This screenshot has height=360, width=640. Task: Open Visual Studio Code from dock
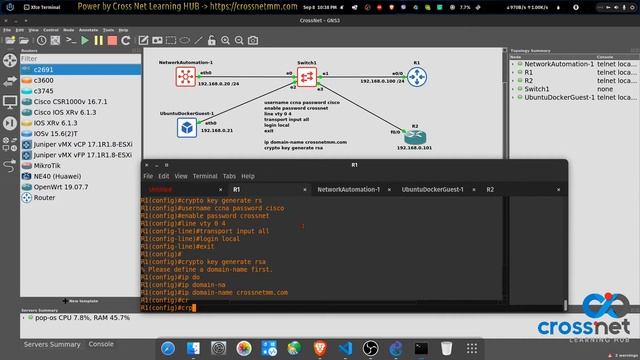345,348
